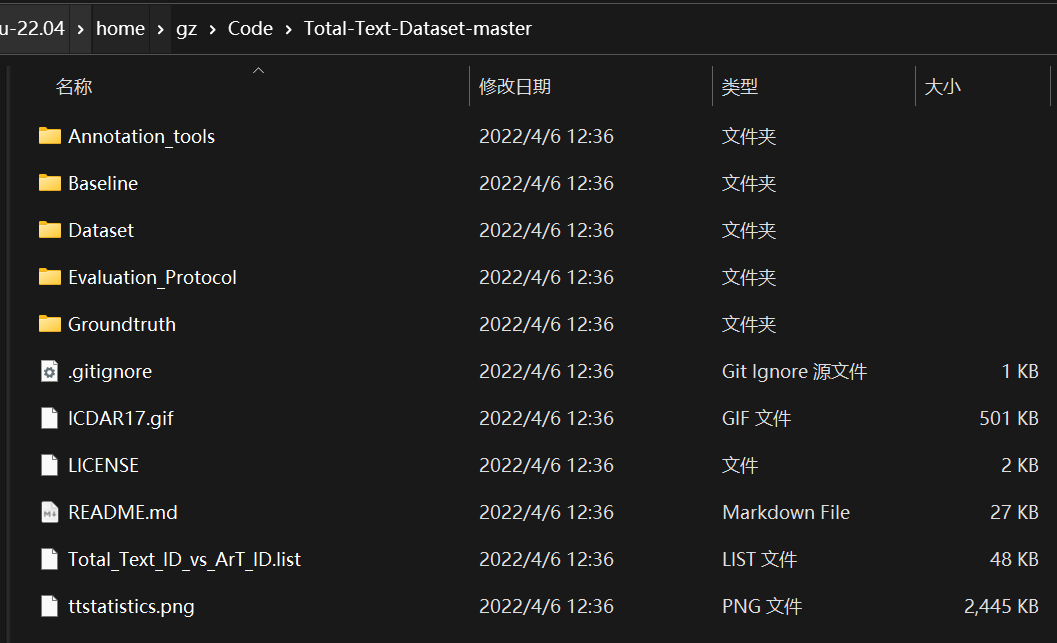Expand the chevron after gz in breadcrumb
1057x643 pixels.
click(x=212, y=29)
